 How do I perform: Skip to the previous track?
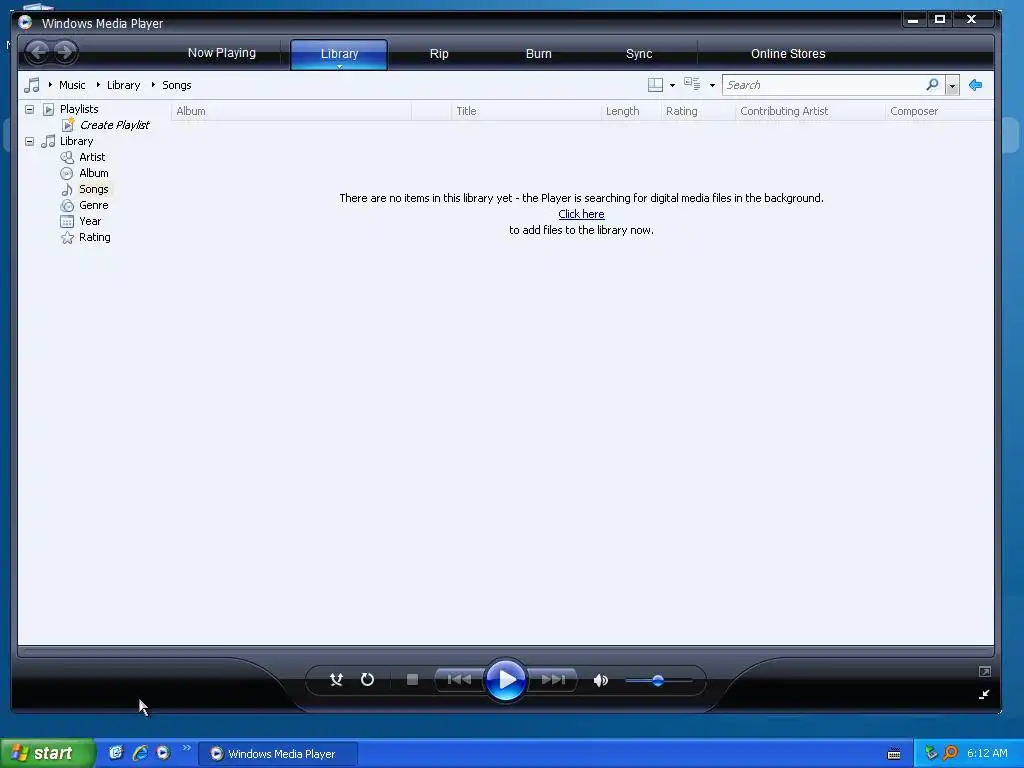pos(459,680)
